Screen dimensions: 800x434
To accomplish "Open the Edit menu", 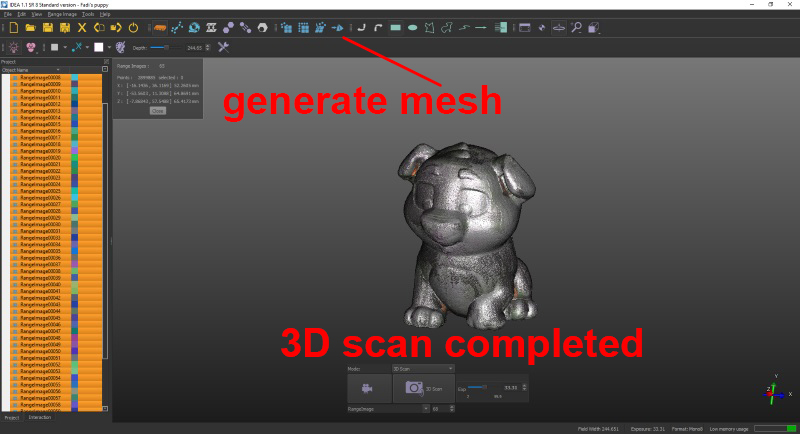I will tap(21, 14).
